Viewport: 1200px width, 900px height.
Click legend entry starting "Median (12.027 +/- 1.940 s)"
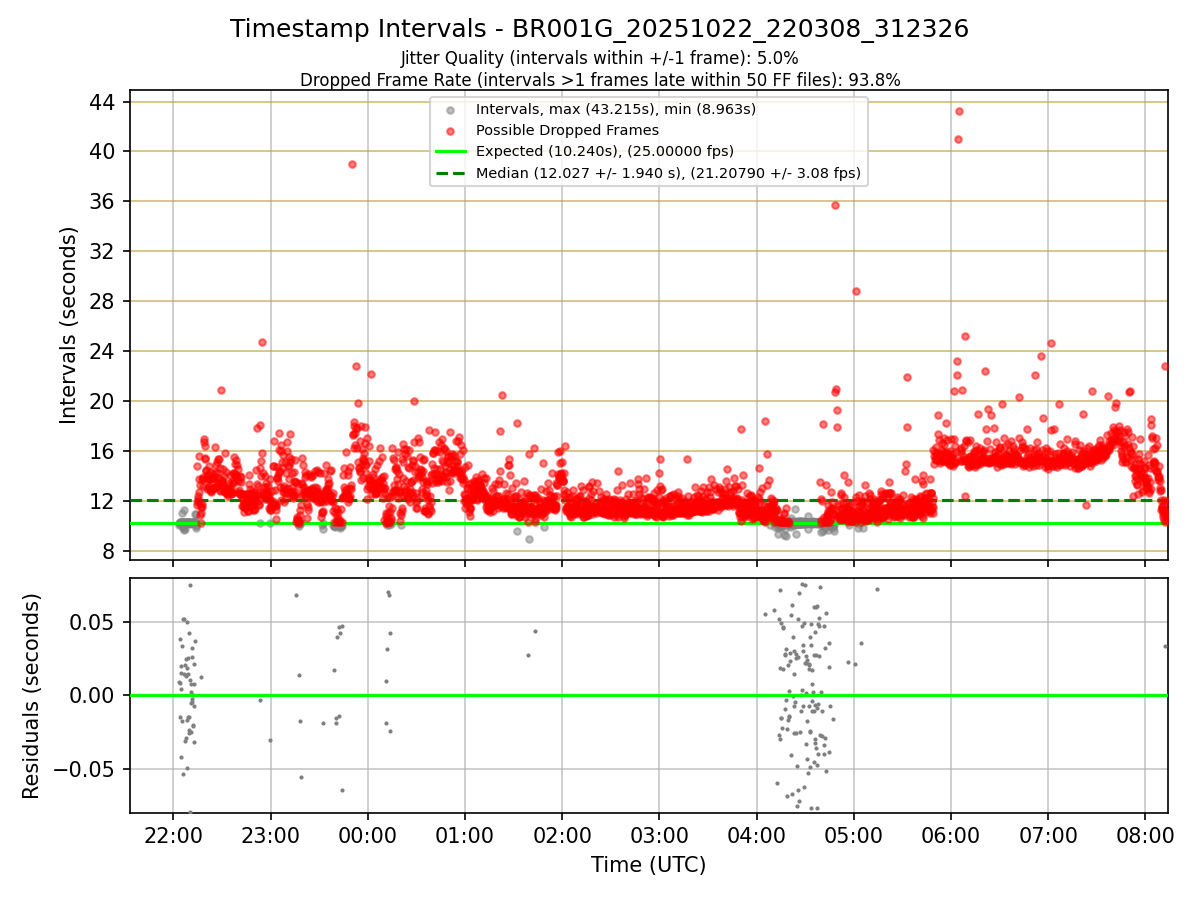668,173
